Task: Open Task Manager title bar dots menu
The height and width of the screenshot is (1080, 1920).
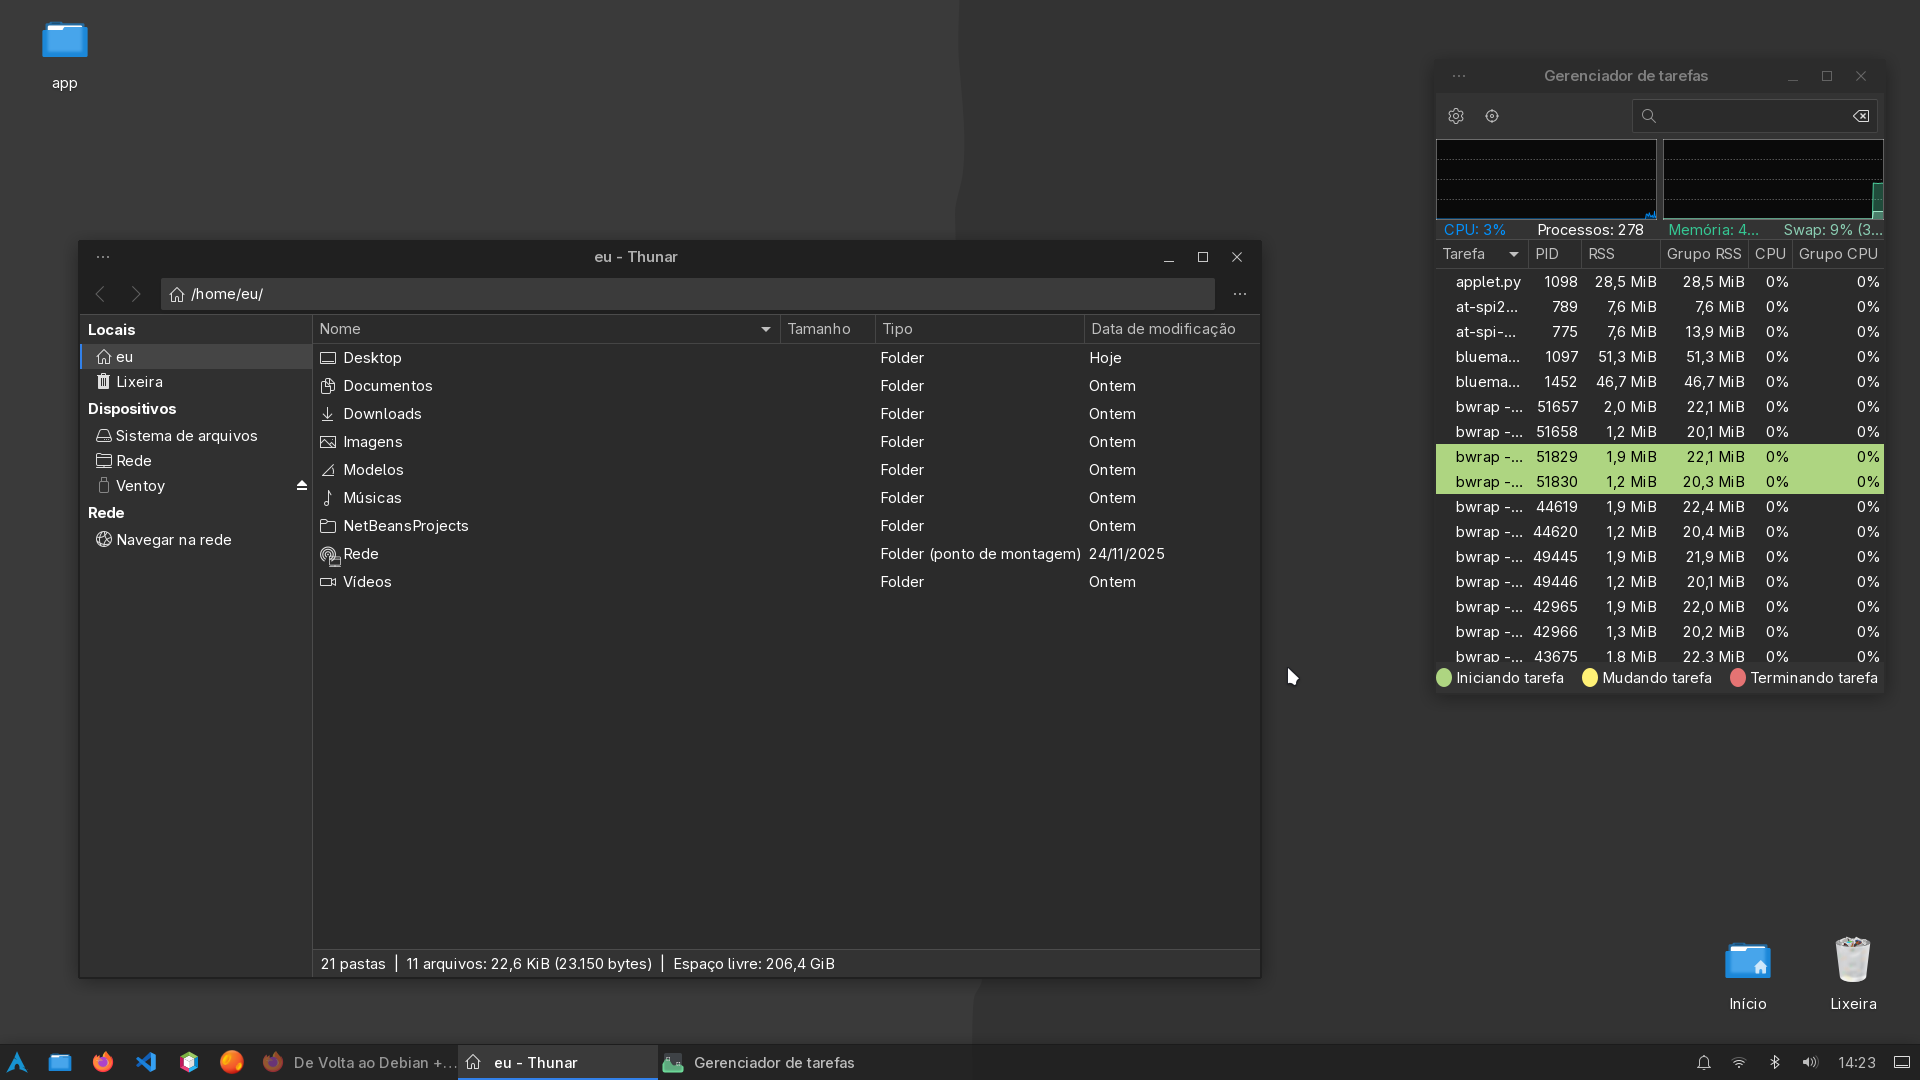Action: (x=1459, y=76)
